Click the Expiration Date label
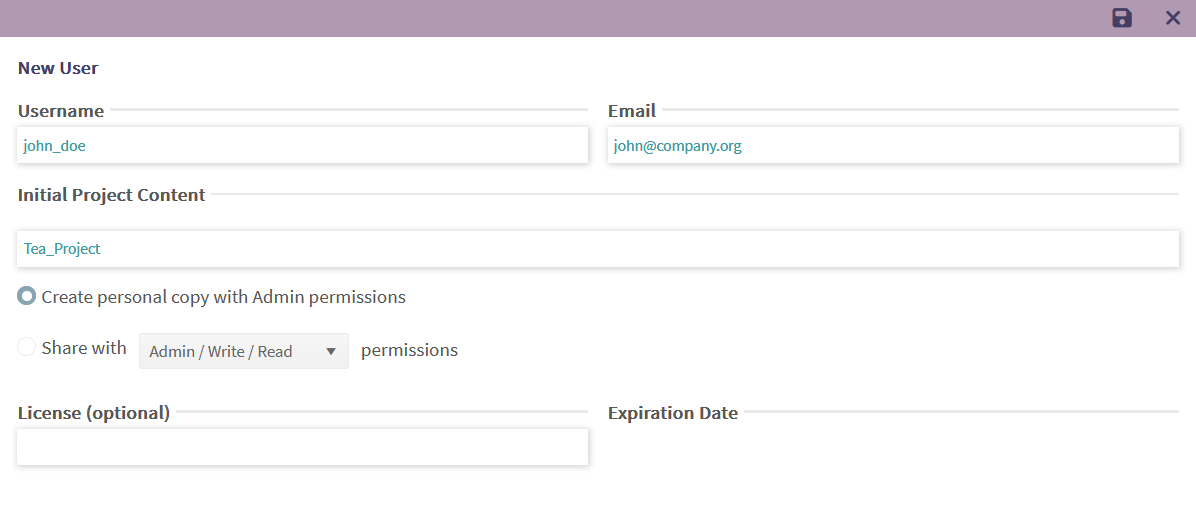Screen dimensions: 1196x508 [x=673, y=413]
